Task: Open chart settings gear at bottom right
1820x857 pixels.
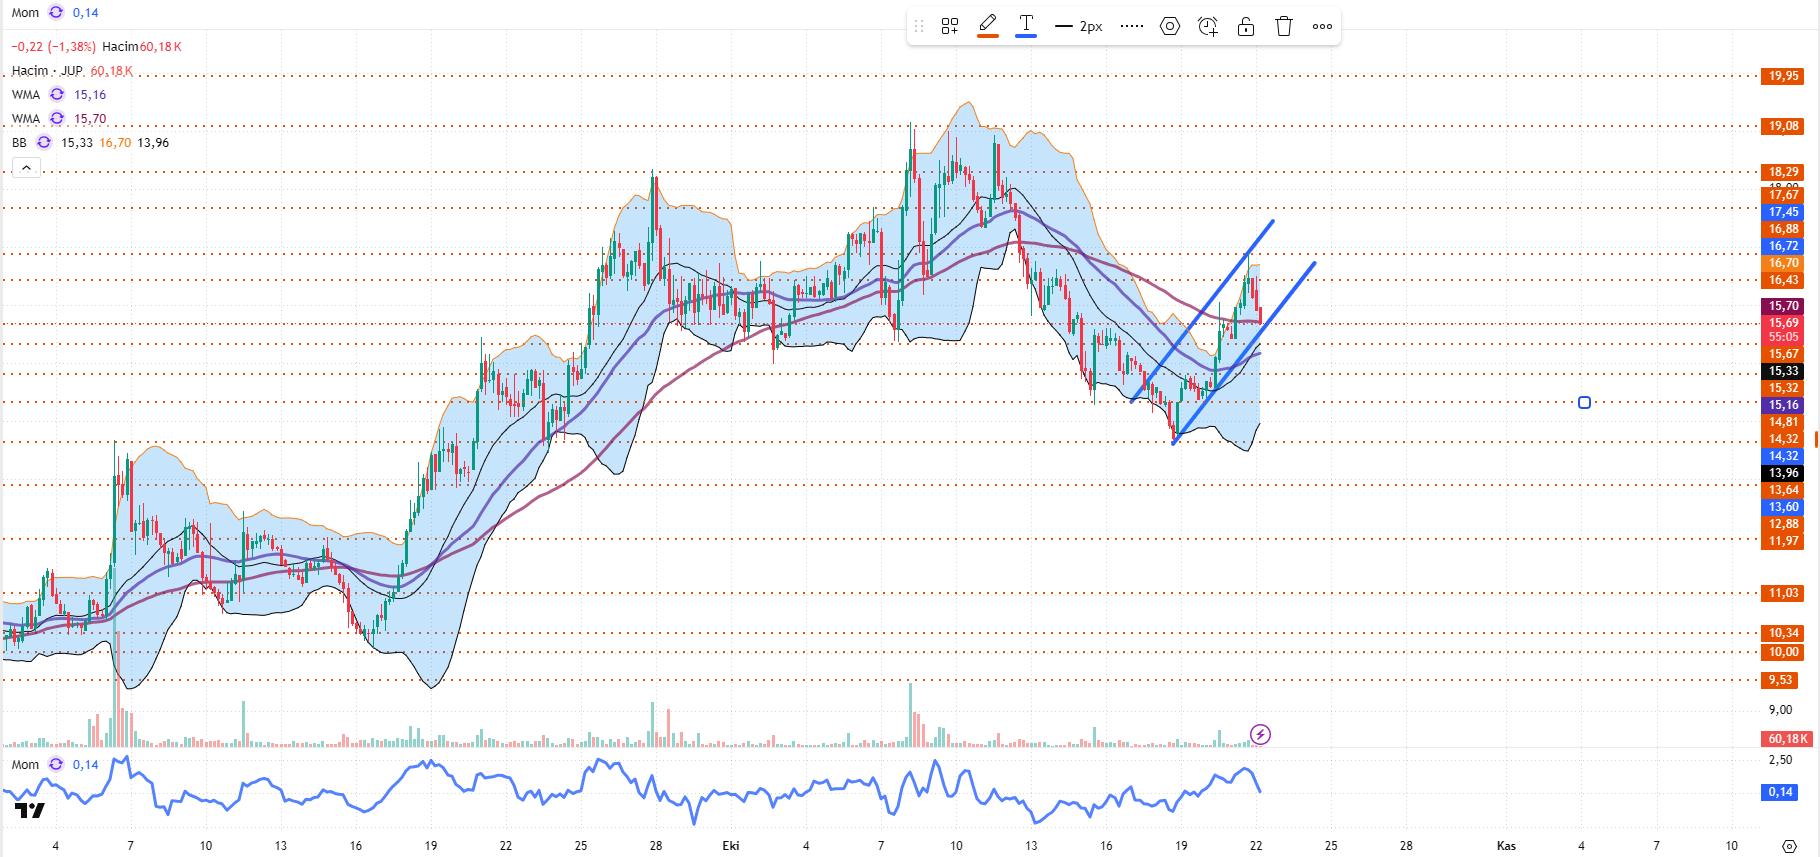Action: click(x=1790, y=846)
